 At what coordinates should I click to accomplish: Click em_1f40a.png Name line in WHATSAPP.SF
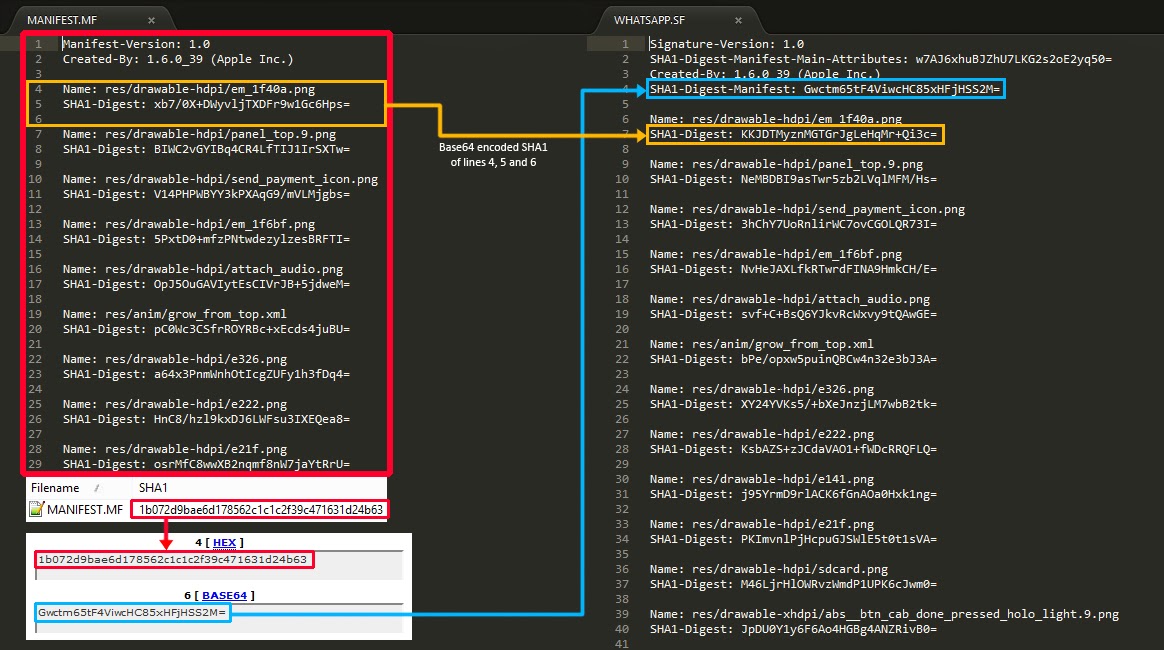[776, 119]
